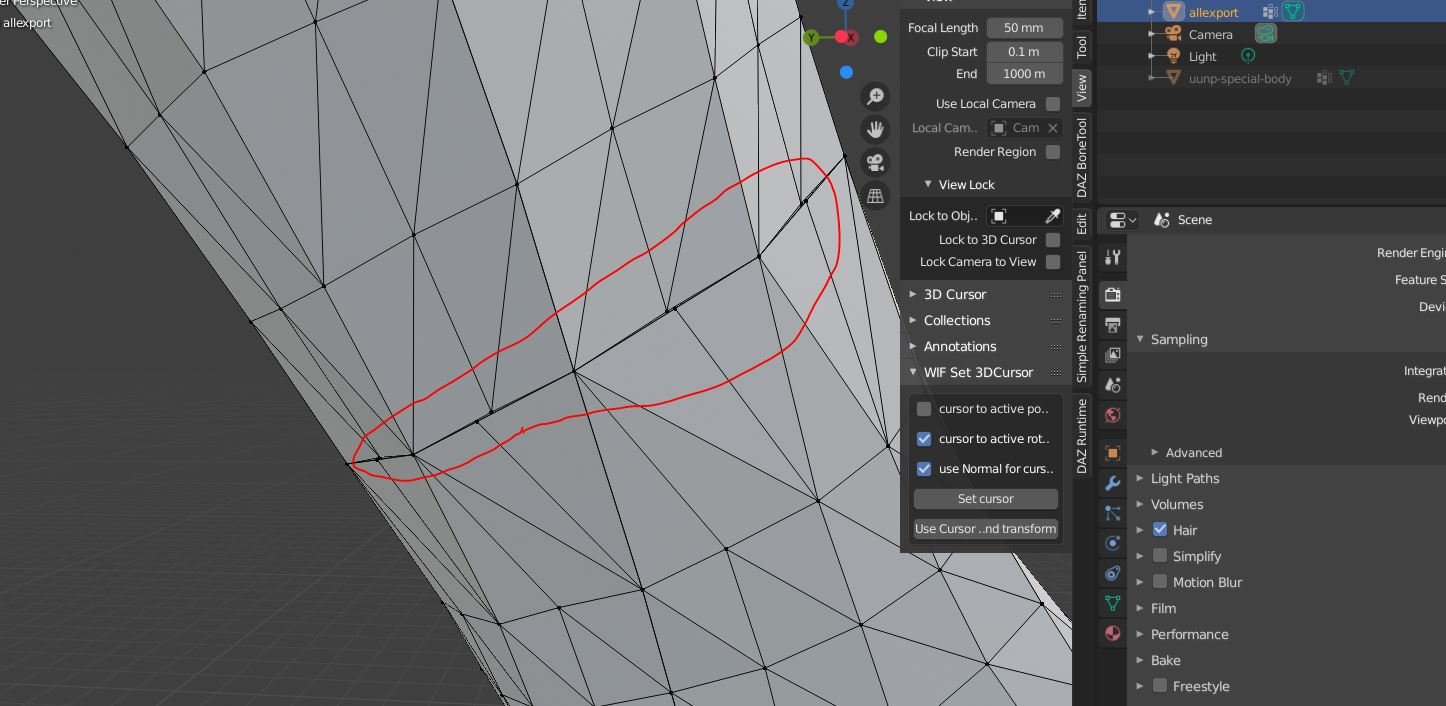Click camera data icon beside Camera row
The height and width of the screenshot is (706, 1446).
click(x=1266, y=33)
